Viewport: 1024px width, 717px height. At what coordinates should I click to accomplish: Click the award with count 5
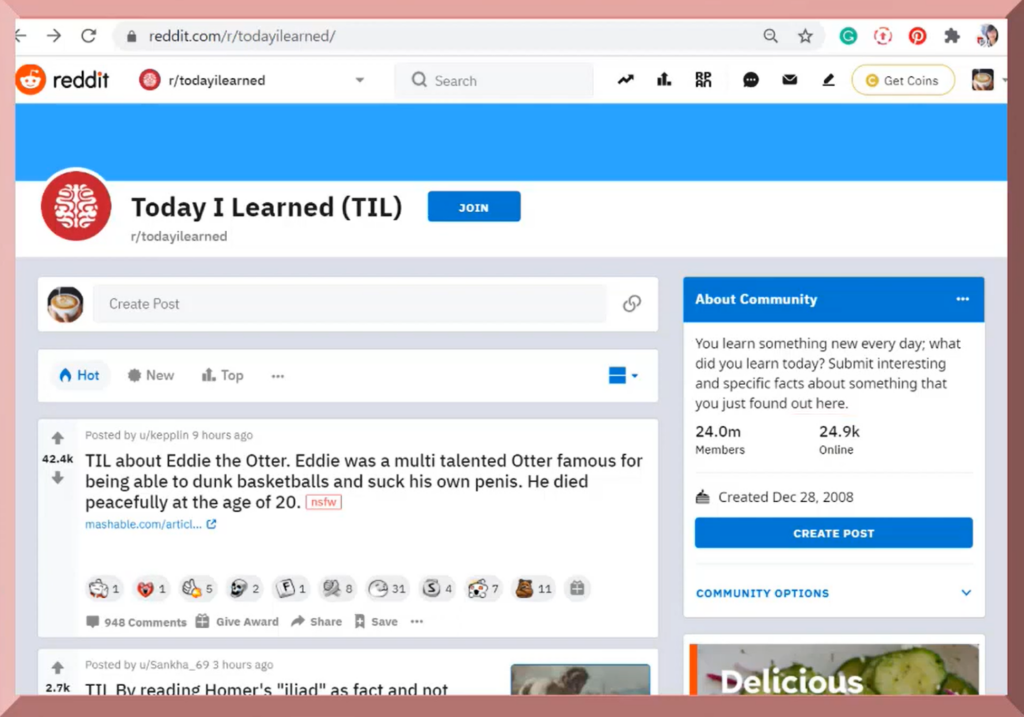tap(197, 588)
